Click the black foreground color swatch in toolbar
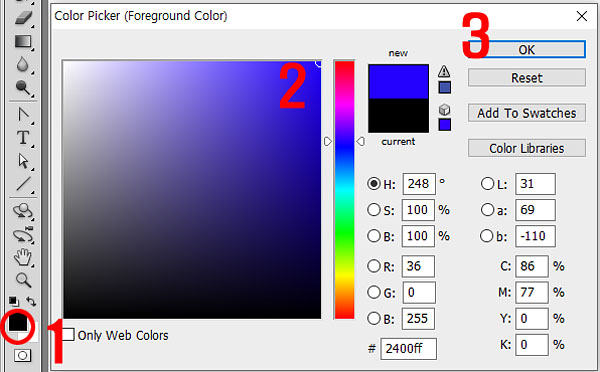 point(18,322)
